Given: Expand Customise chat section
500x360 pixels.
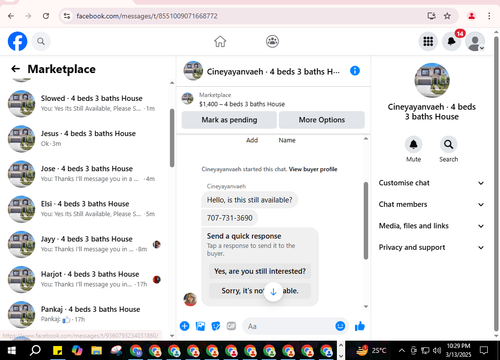Looking at the screenshot, I should 431,183.
